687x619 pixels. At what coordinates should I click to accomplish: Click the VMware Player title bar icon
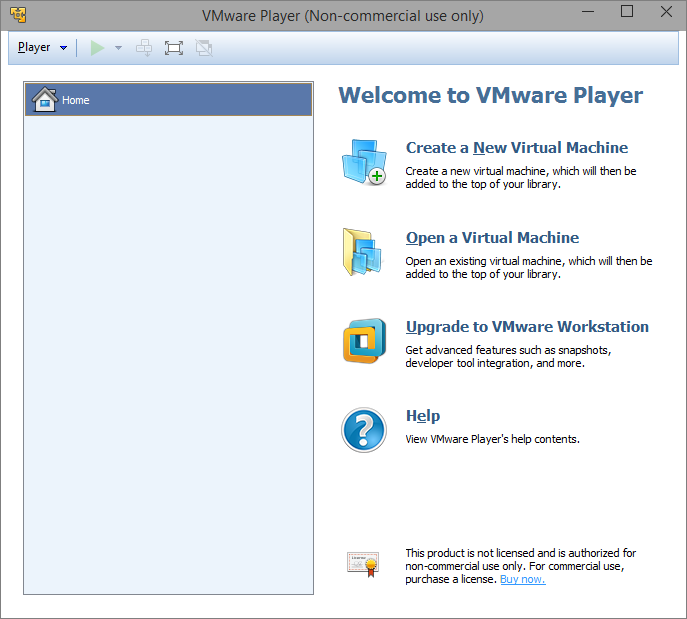pos(18,15)
